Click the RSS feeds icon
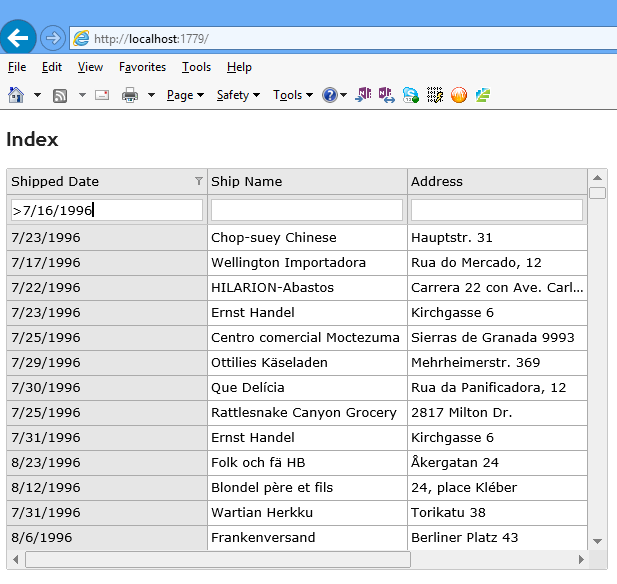This screenshot has width=617, height=584. 60,95
